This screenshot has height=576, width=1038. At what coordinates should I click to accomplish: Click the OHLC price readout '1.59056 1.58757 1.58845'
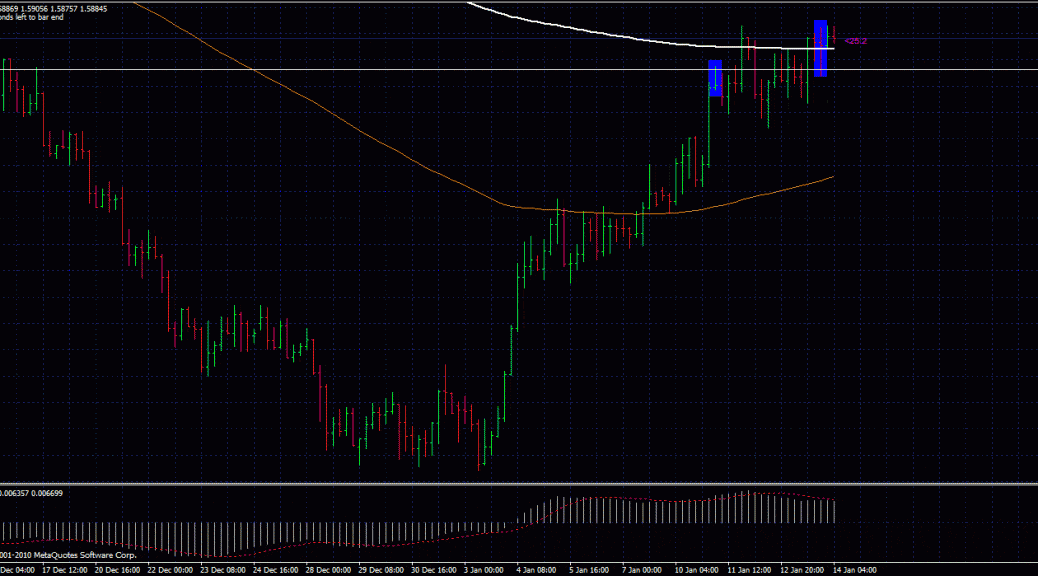pos(64,9)
